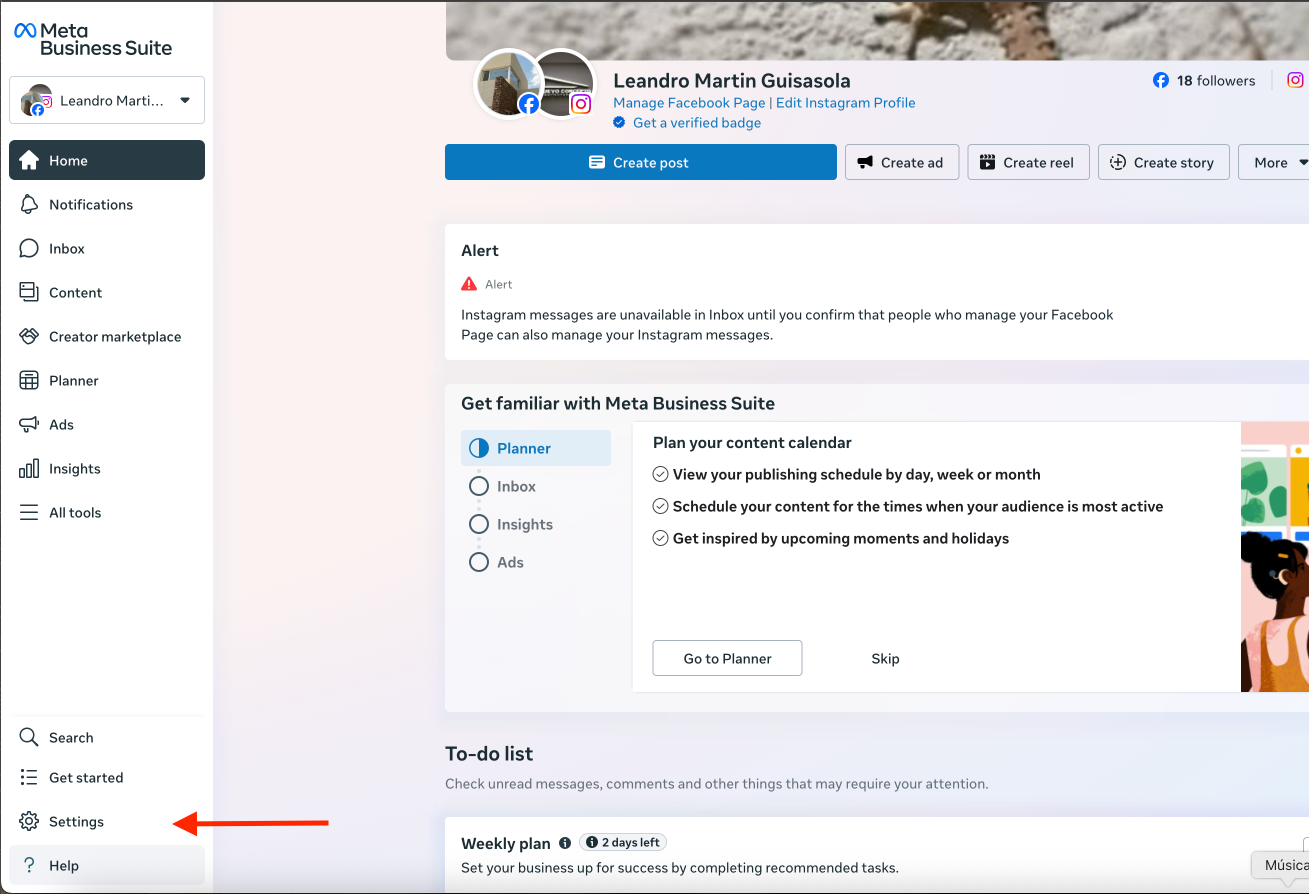The image size is (1309, 894).
Task: Select Planner in Get familiar list
Action: [x=536, y=448]
